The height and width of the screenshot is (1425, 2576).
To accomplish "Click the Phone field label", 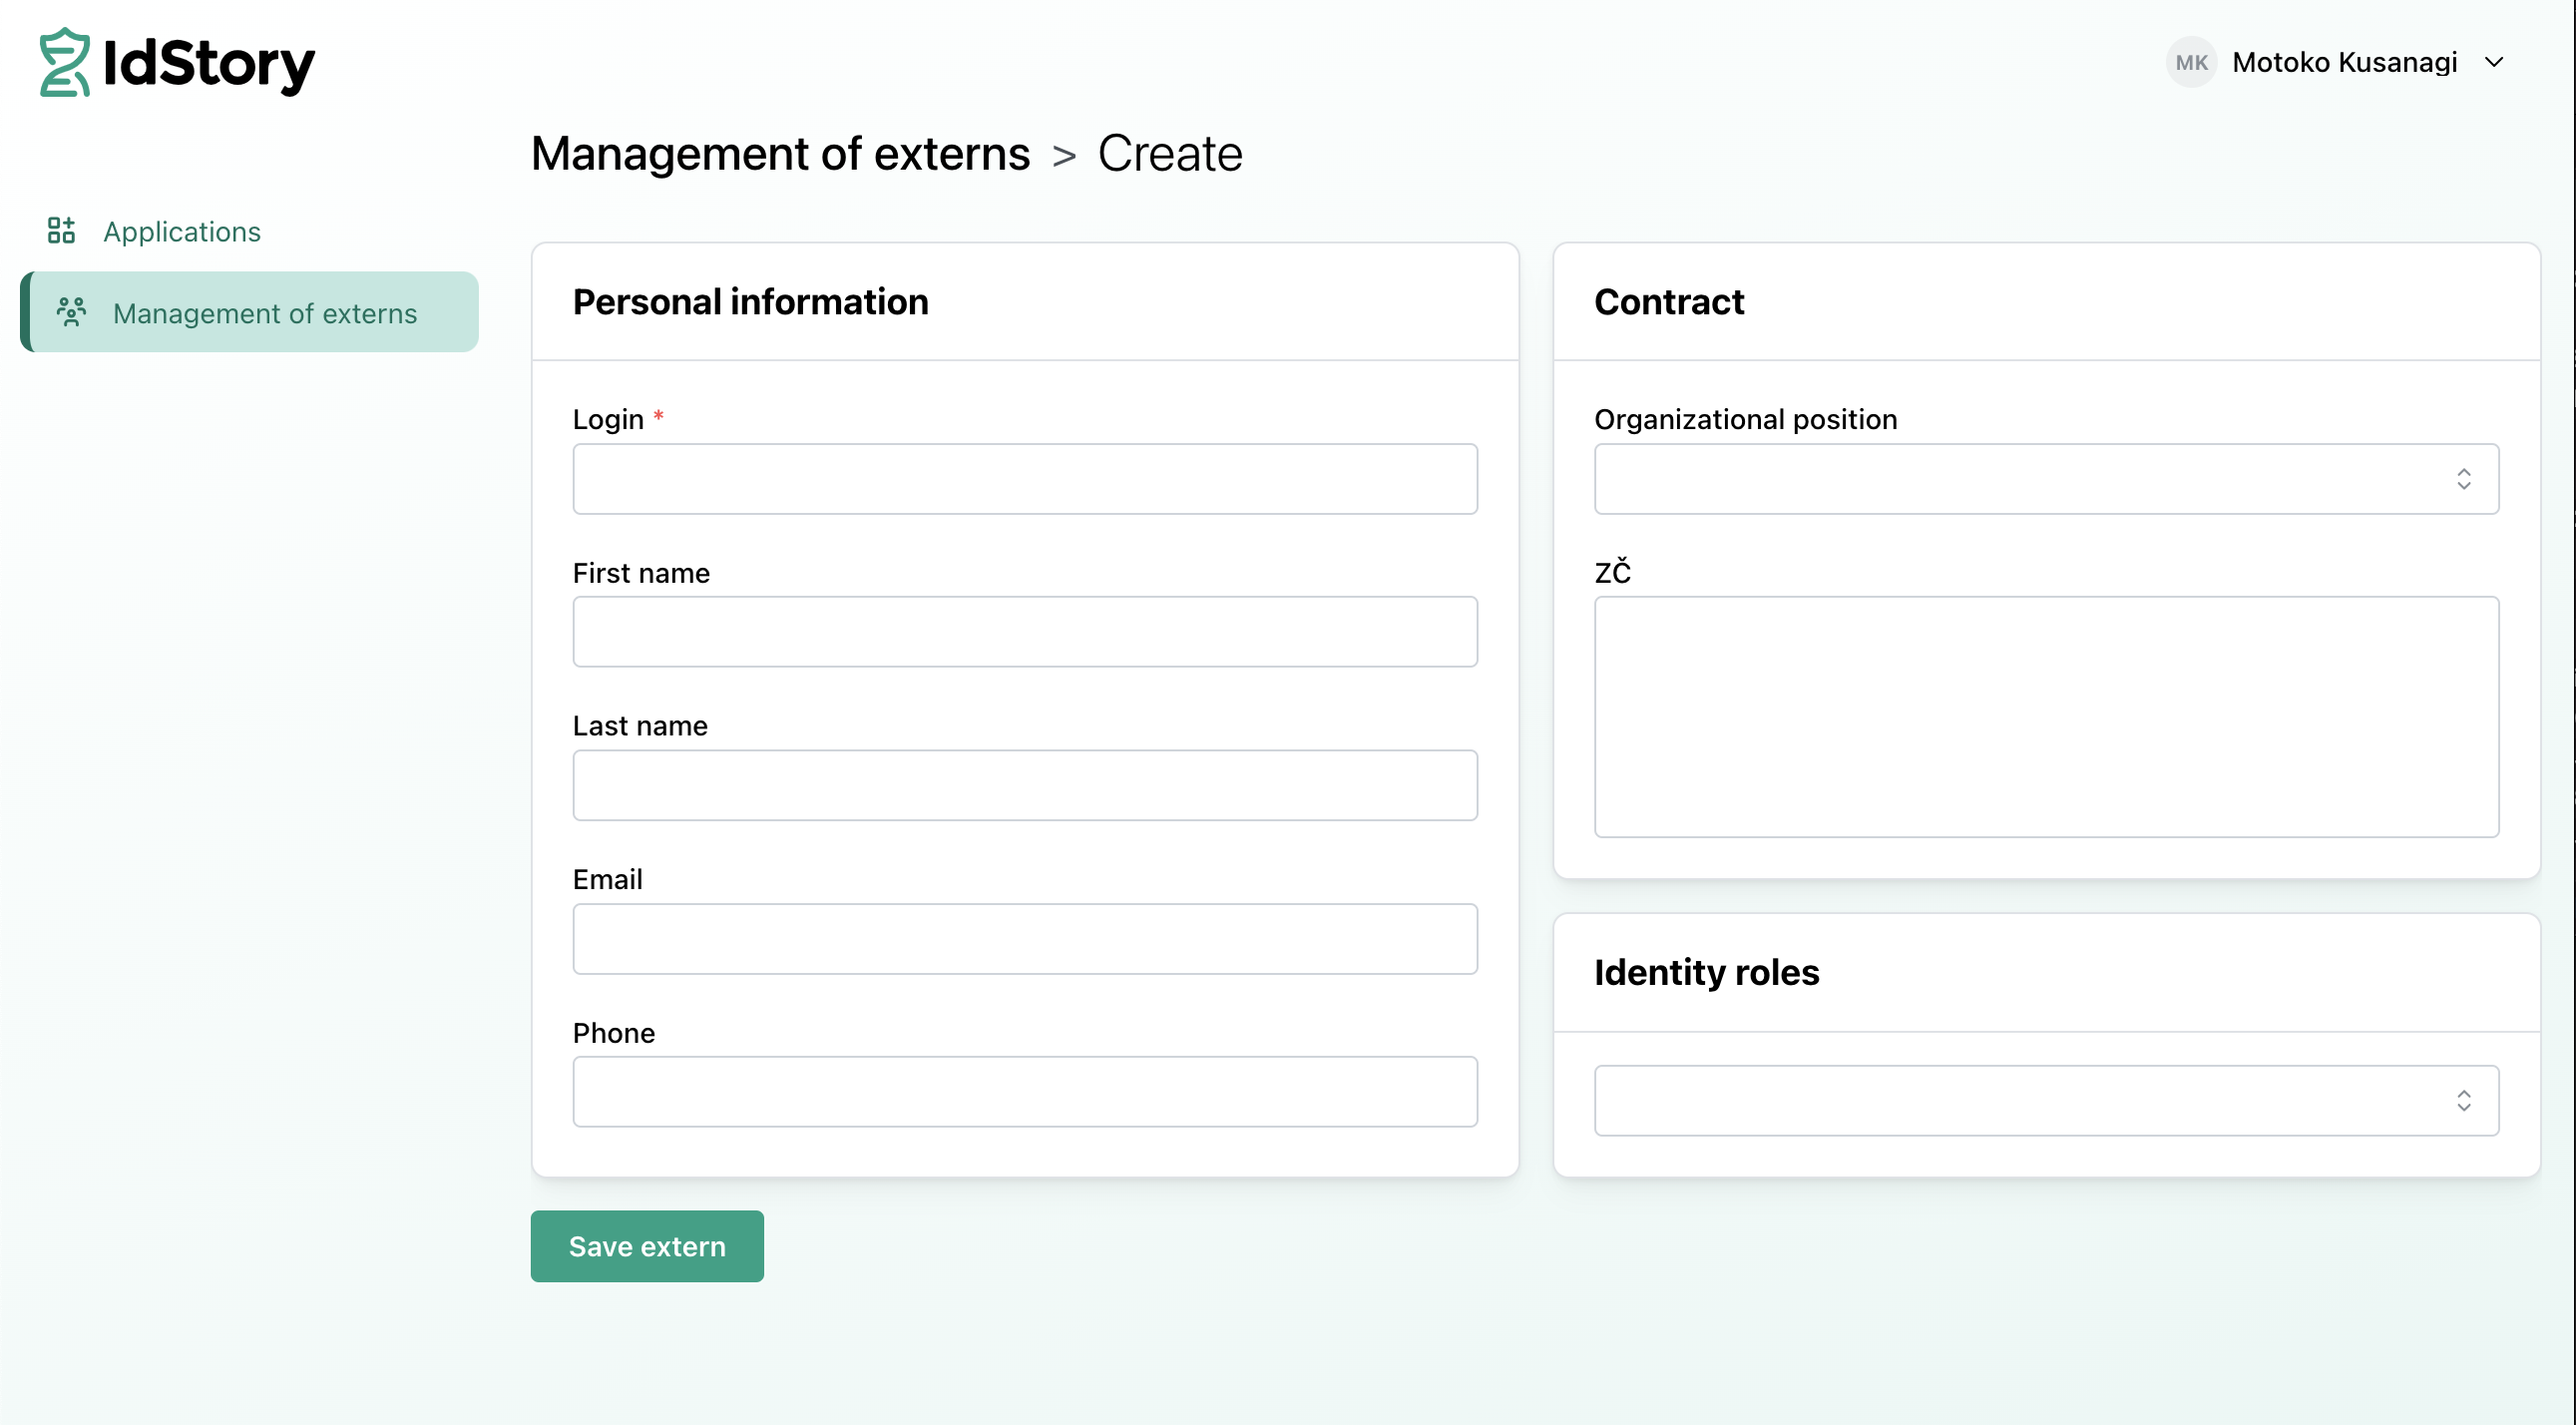I will (614, 1033).
